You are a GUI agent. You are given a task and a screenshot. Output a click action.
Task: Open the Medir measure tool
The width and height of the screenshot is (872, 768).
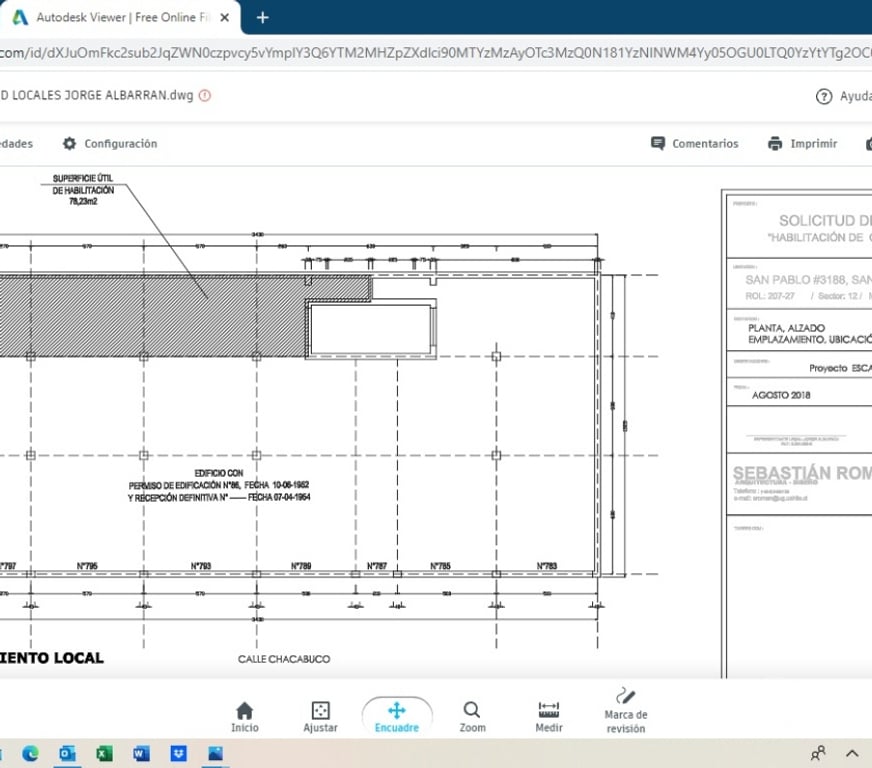coord(549,716)
